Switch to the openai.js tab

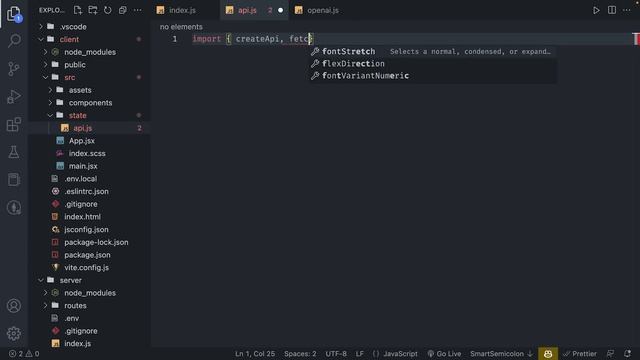(x=322, y=10)
